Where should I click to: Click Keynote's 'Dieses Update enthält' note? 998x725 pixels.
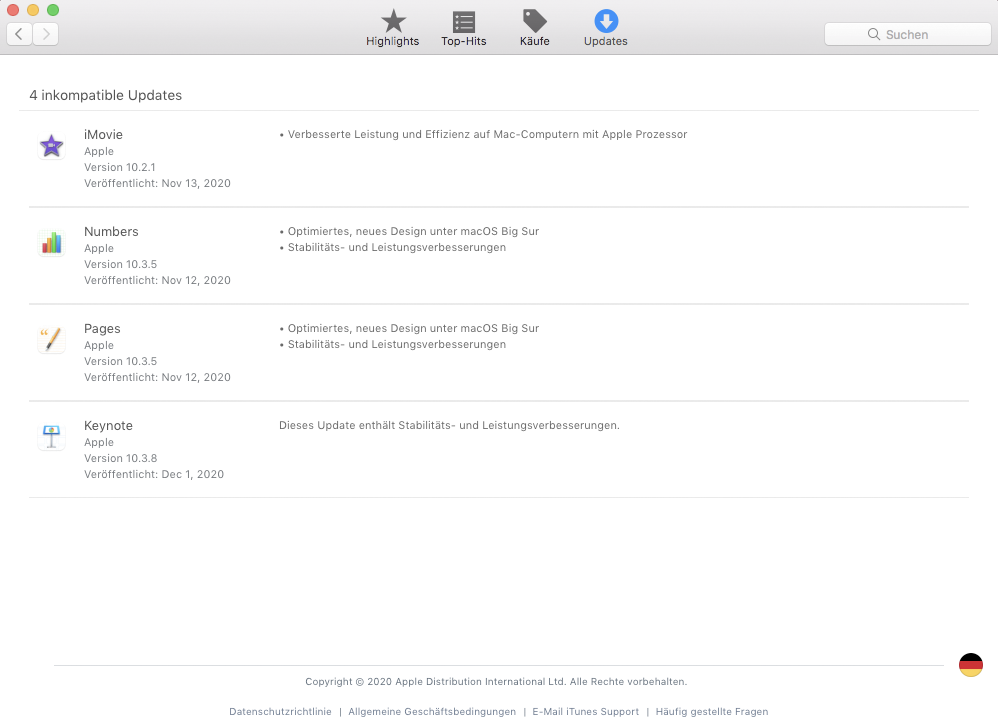[449, 425]
